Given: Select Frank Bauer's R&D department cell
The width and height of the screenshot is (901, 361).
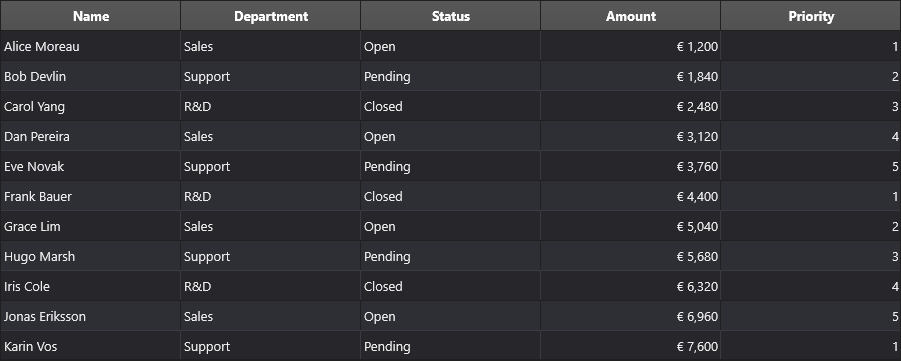Looking at the screenshot, I should tap(271, 195).
